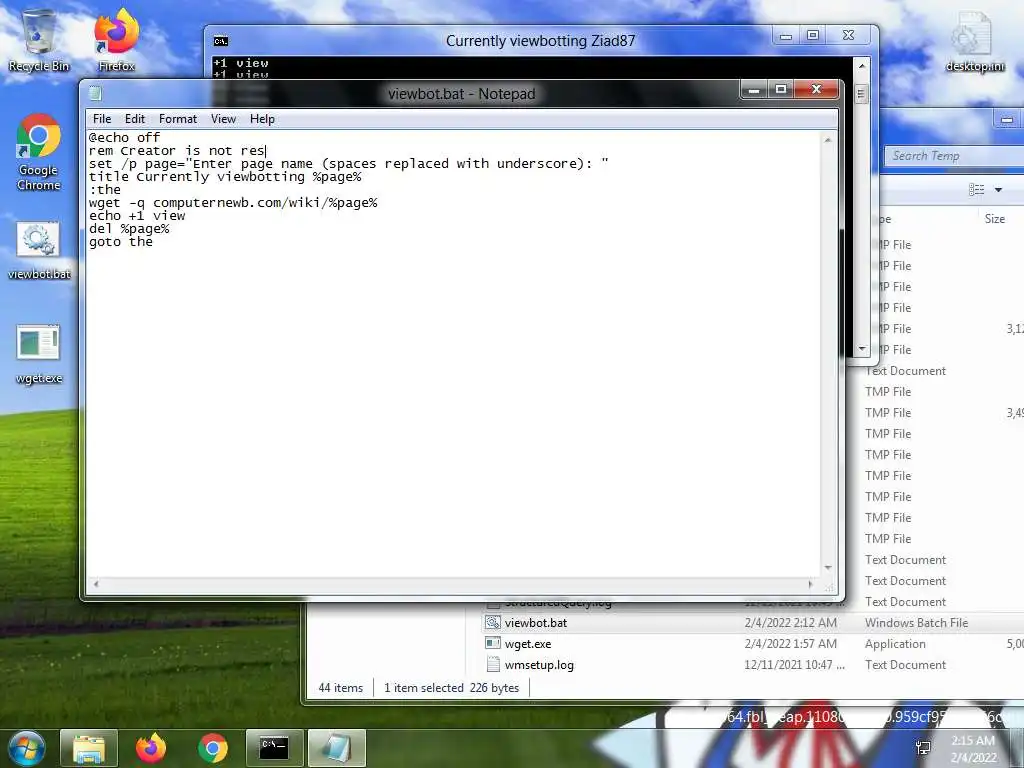Open the Notepad Help menu
This screenshot has height=768, width=1024.
coord(262,119)
